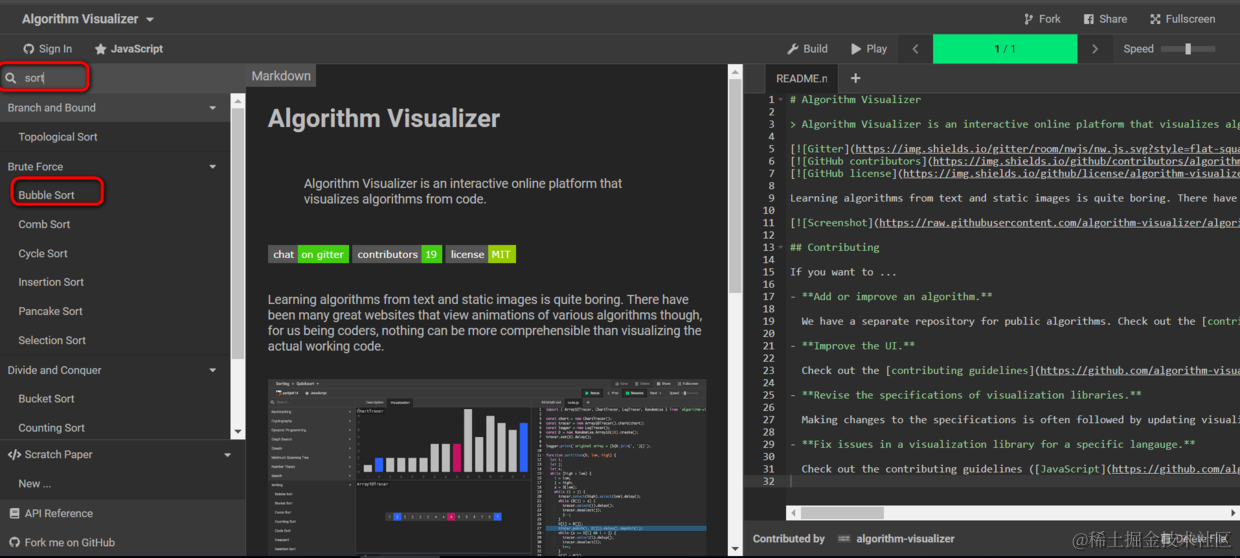Click the Fork icon in header
The width and height of the screenshot is (1240, 558).
coord(1028,19)
